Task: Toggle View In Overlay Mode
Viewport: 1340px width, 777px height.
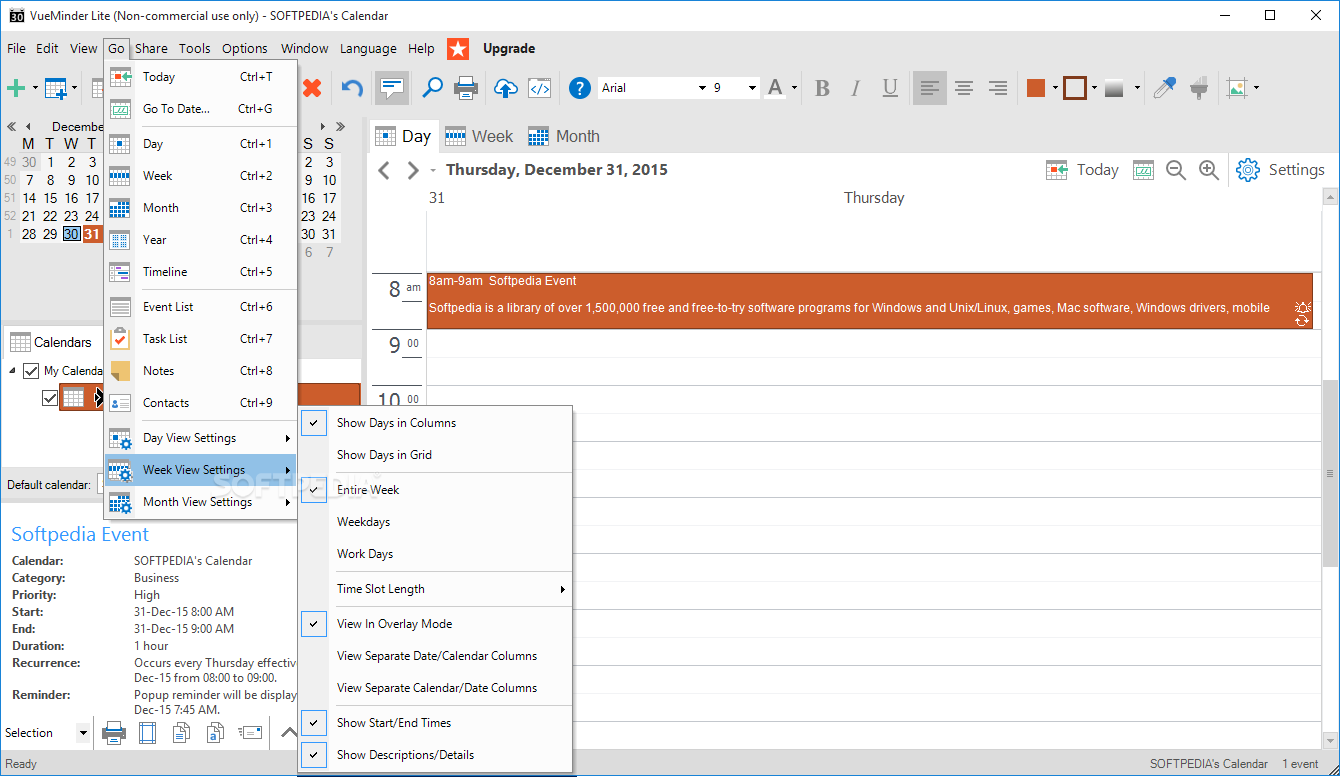Action: 435,624
